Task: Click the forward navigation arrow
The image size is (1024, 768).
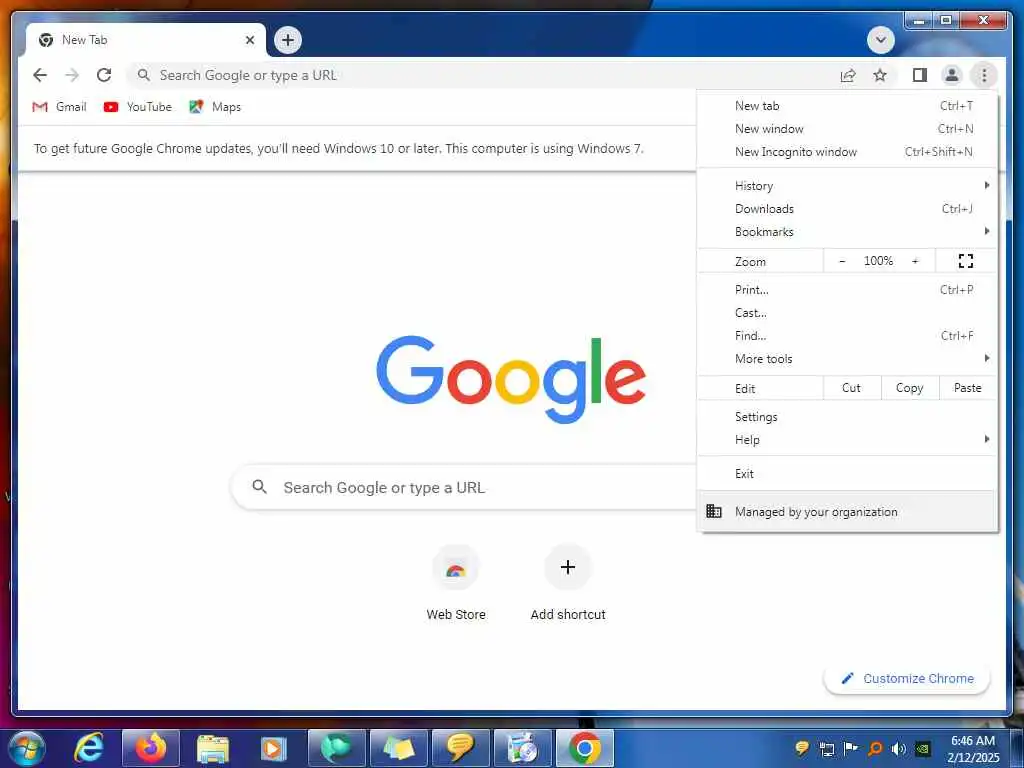Action: tap(72, 75)
